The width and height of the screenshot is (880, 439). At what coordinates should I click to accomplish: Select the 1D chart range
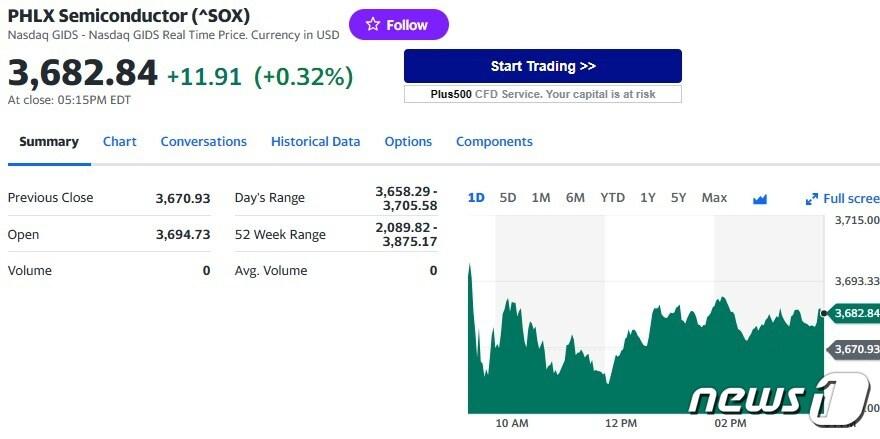(476, 198)
